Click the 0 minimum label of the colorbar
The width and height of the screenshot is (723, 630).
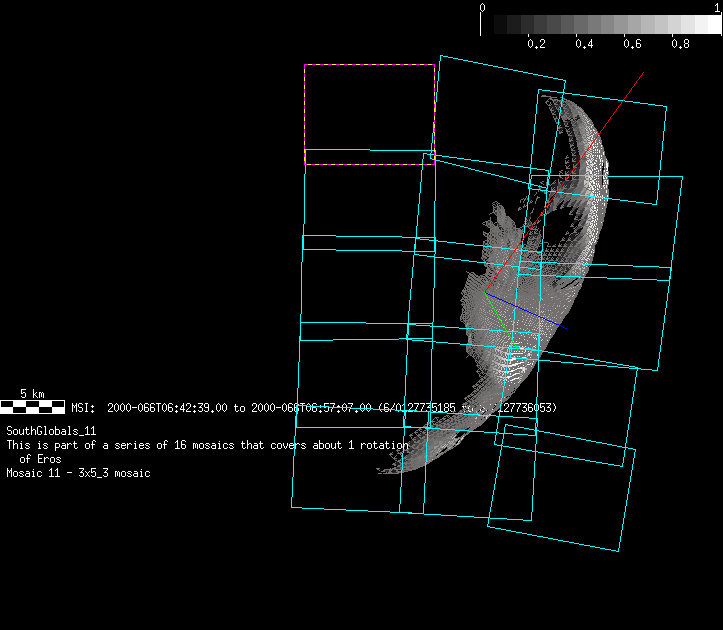click(x=483, y=8)
